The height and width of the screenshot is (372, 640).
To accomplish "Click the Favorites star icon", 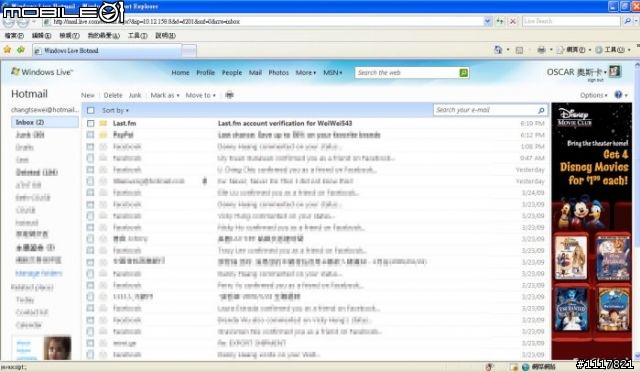I will tap(7, 50).
